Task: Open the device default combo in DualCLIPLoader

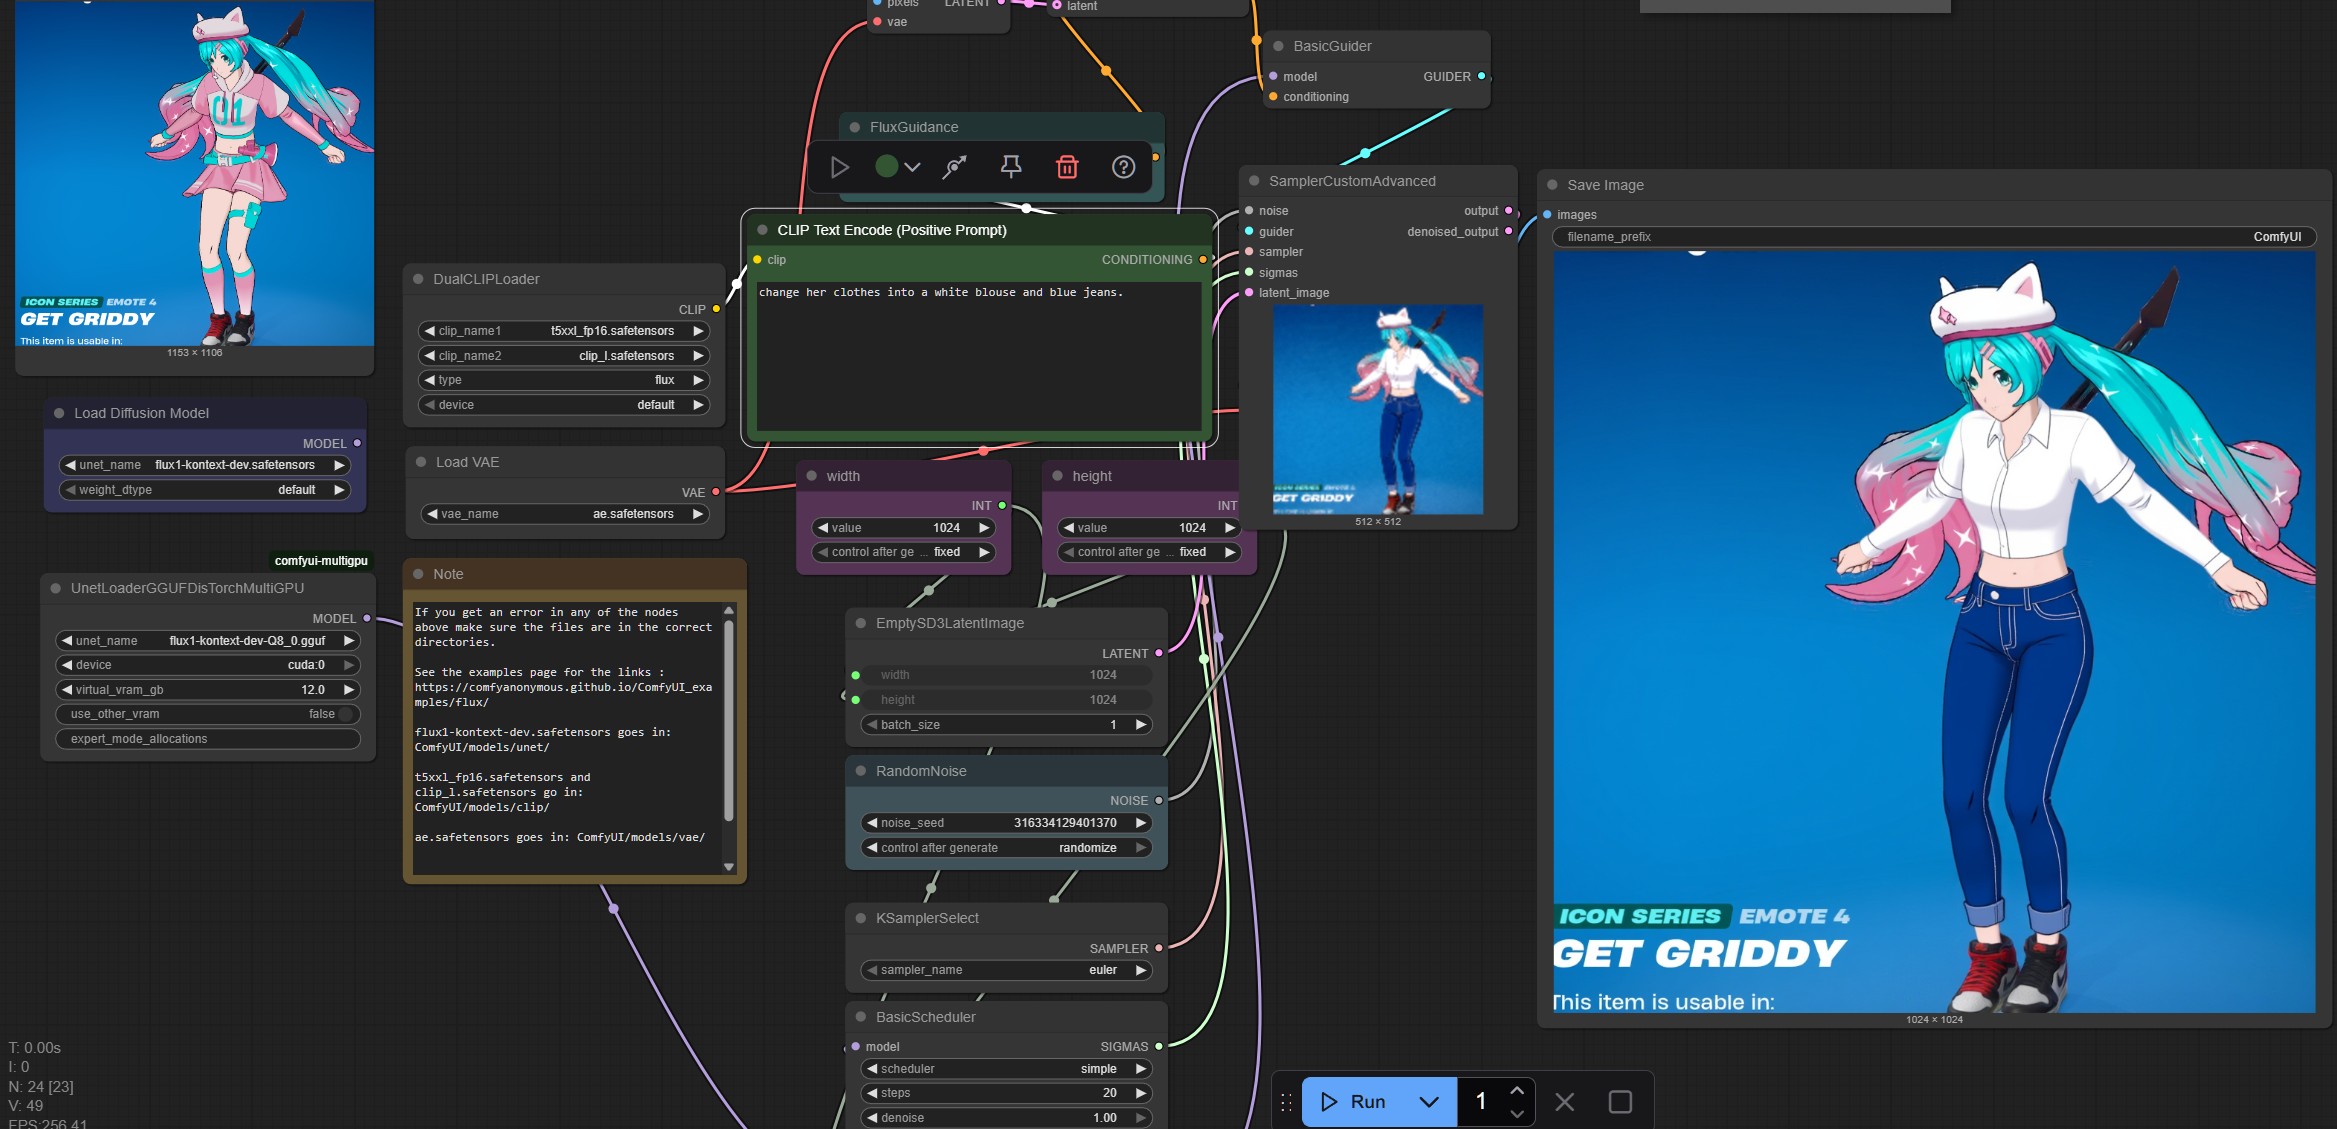Action: click(564, 405)
